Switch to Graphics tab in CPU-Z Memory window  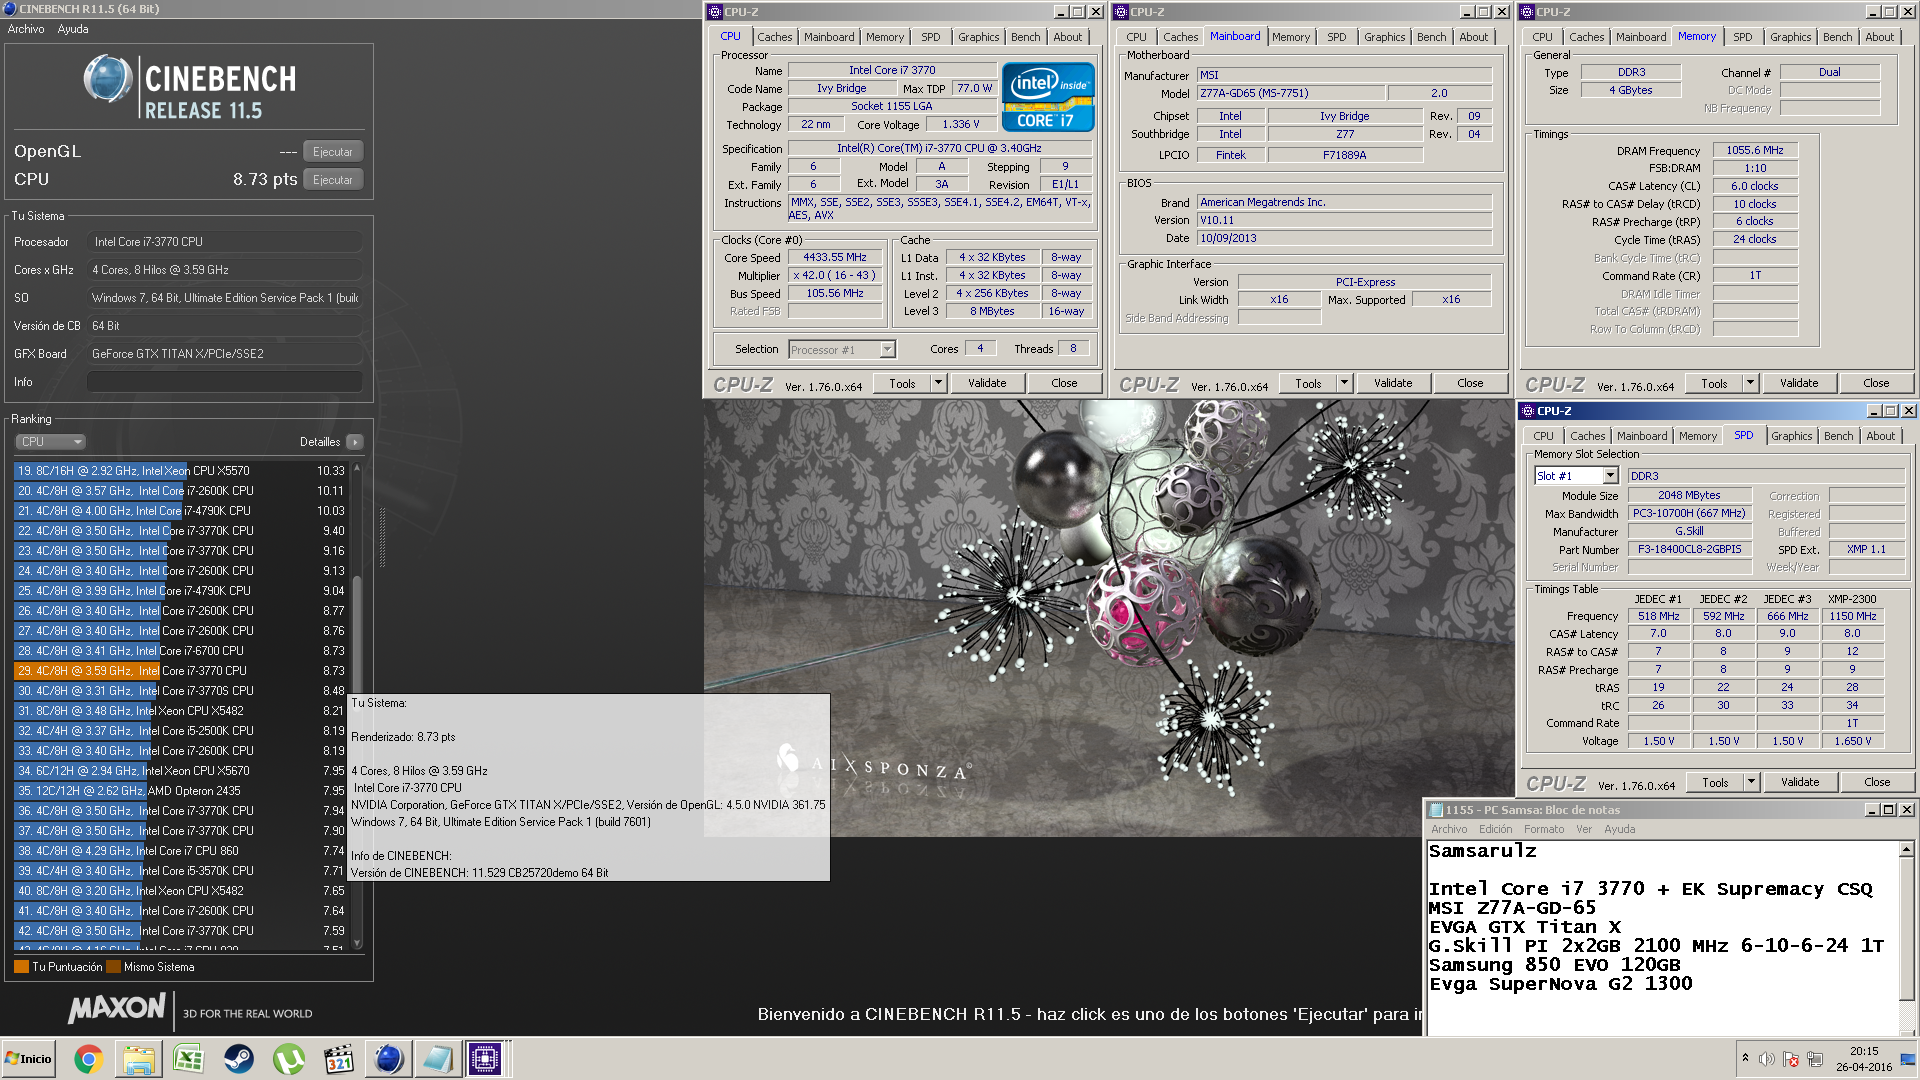coord(1790,37)
